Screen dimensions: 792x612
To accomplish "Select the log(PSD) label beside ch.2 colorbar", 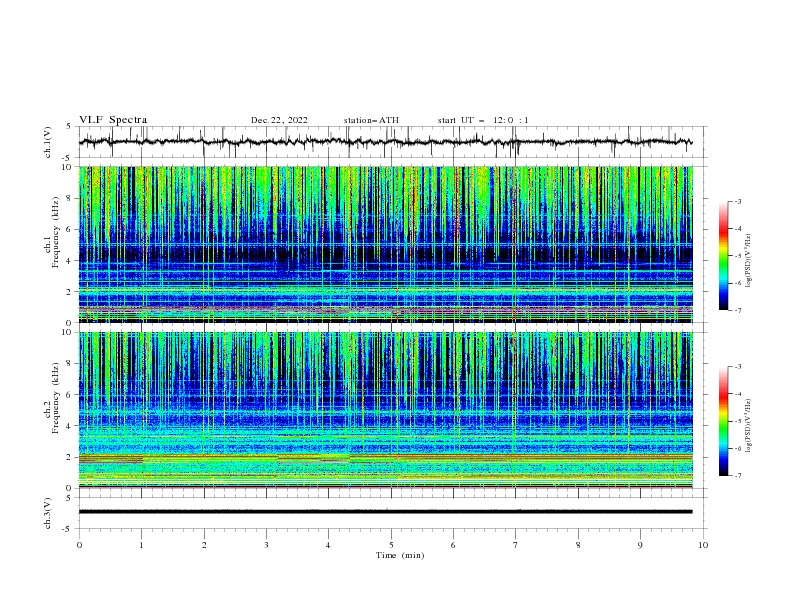I will click(x=749, y=425).
